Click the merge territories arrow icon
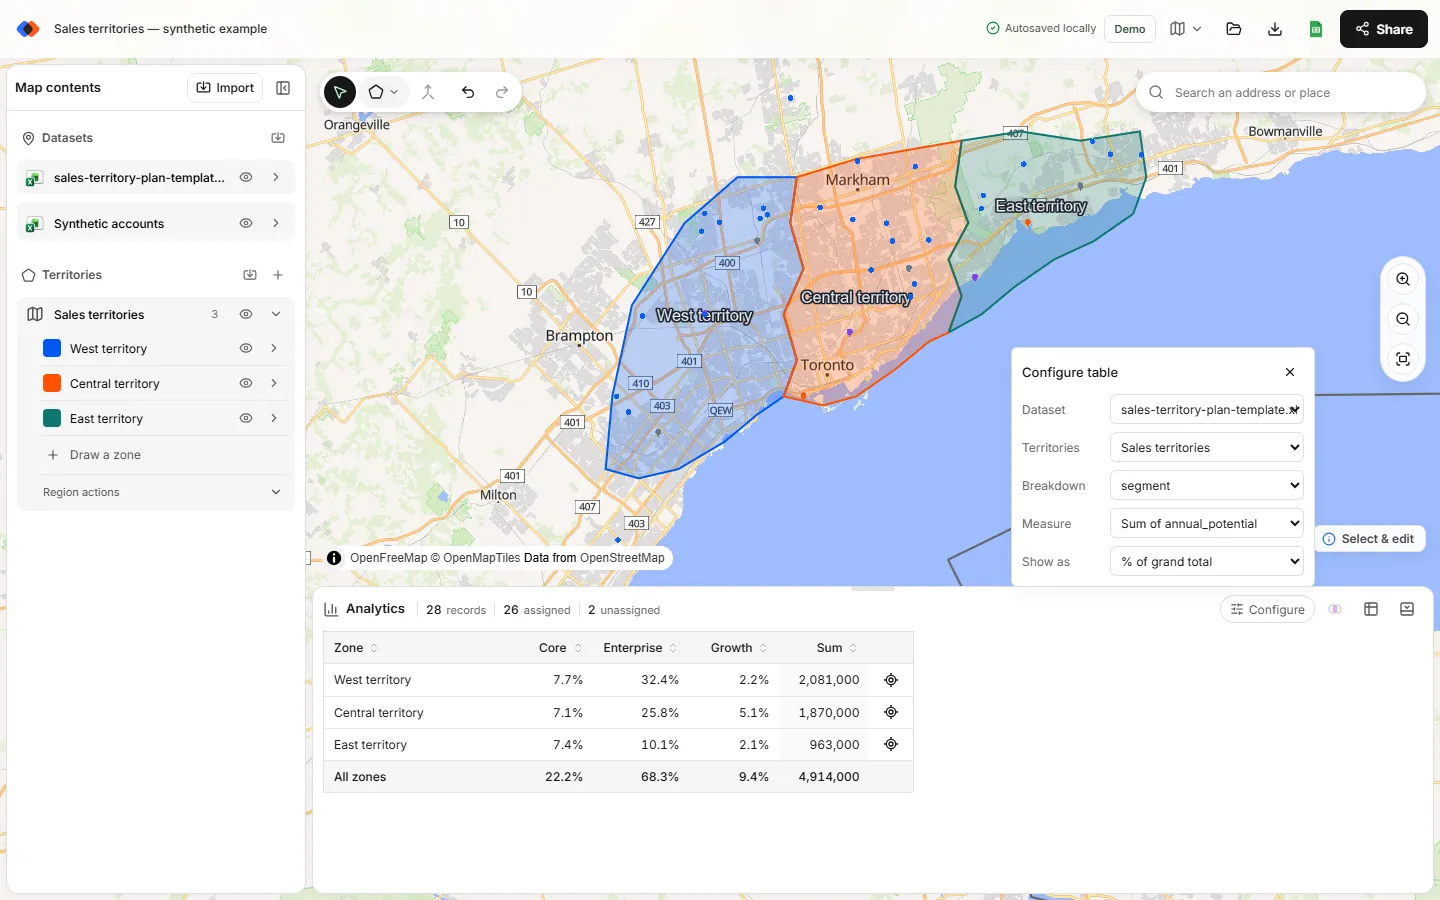The image size is (1440, 900). tap(428, 92)
